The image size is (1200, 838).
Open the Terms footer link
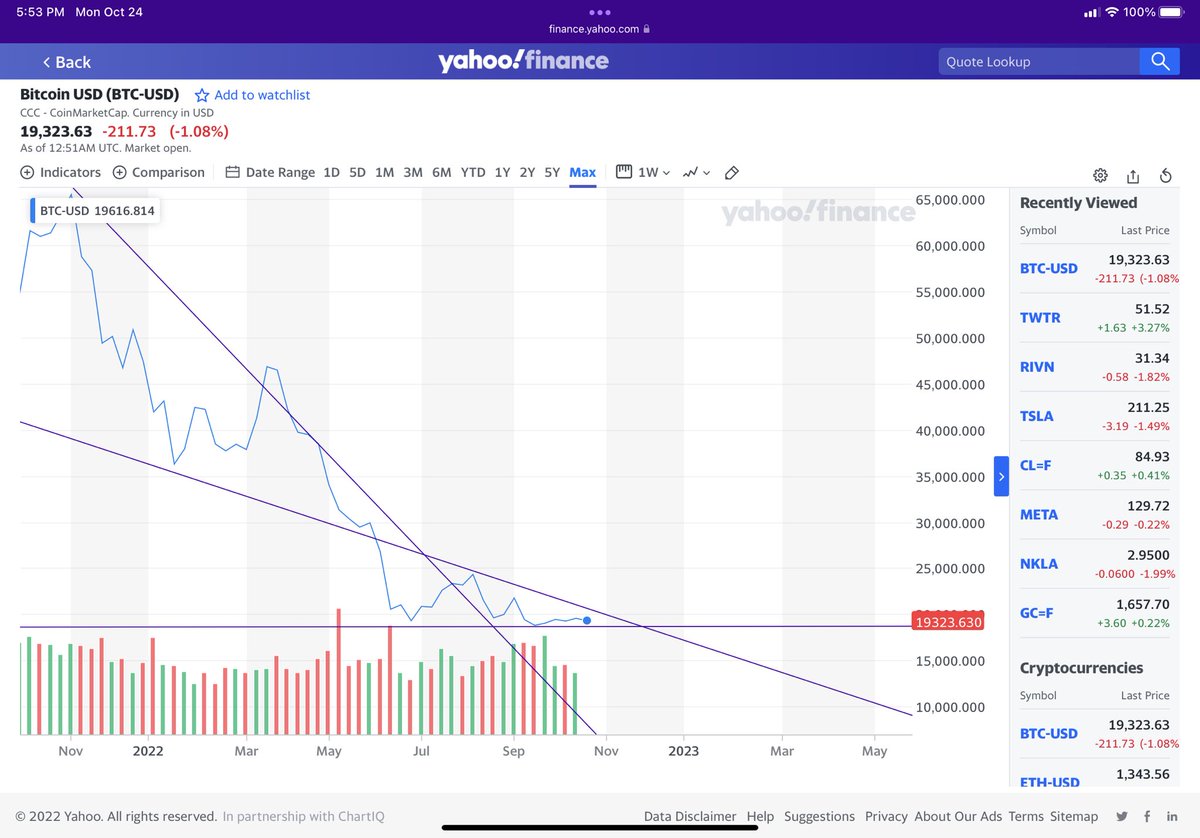tap(1026, 816)
